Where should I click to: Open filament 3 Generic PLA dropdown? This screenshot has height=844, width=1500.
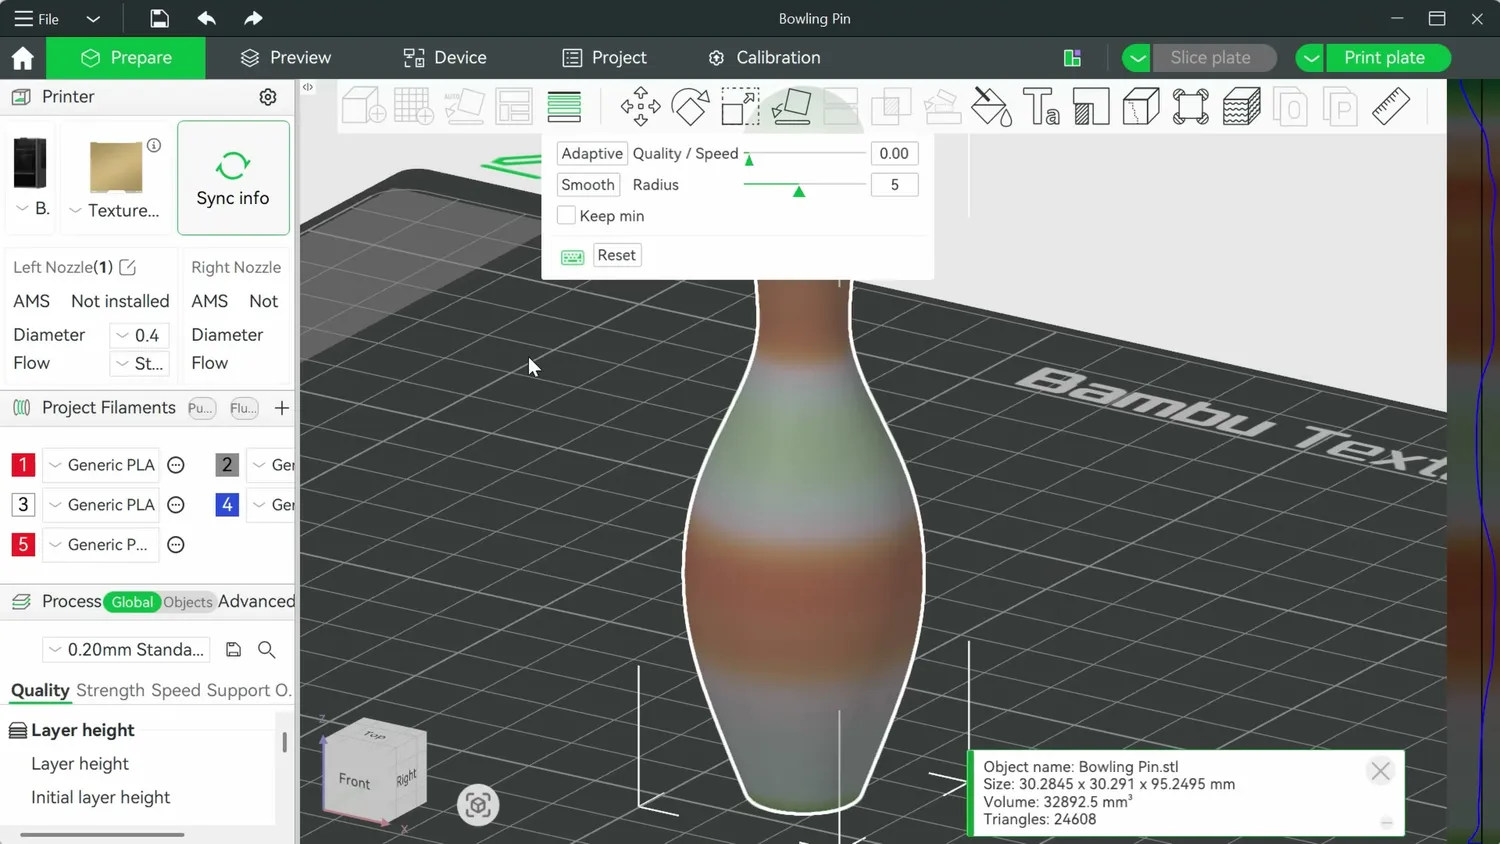[101, 505]
